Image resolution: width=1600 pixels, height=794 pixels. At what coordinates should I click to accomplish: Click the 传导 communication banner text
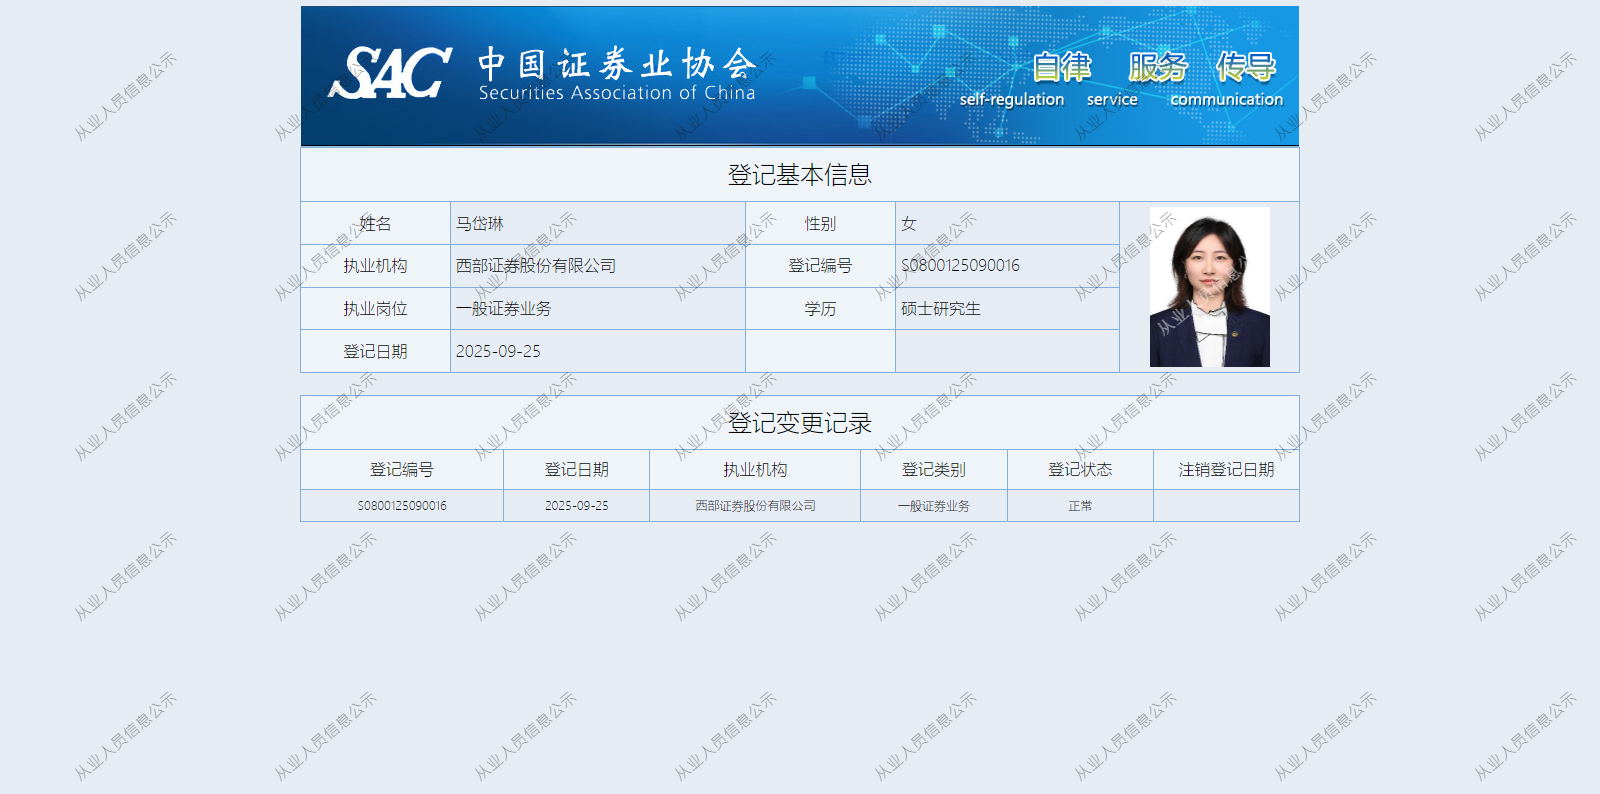point(1245,68)
